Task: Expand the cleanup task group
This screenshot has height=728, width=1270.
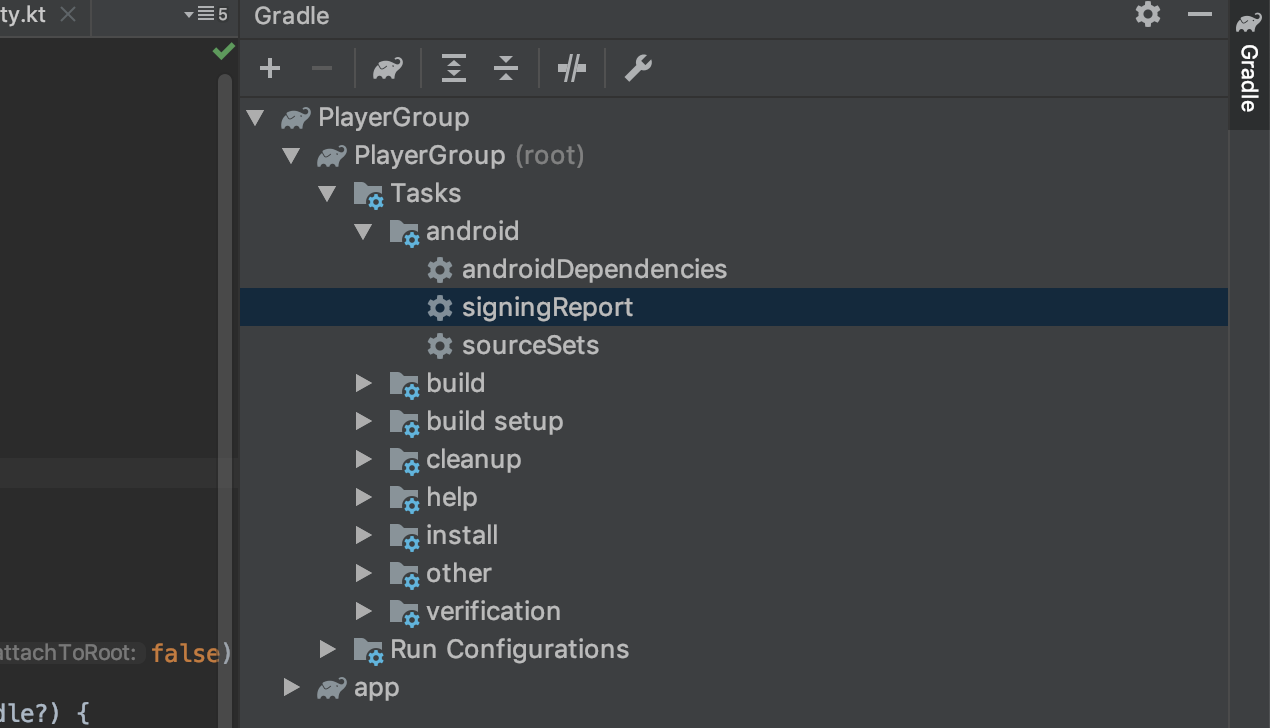Action: click(x=364, y=459)
